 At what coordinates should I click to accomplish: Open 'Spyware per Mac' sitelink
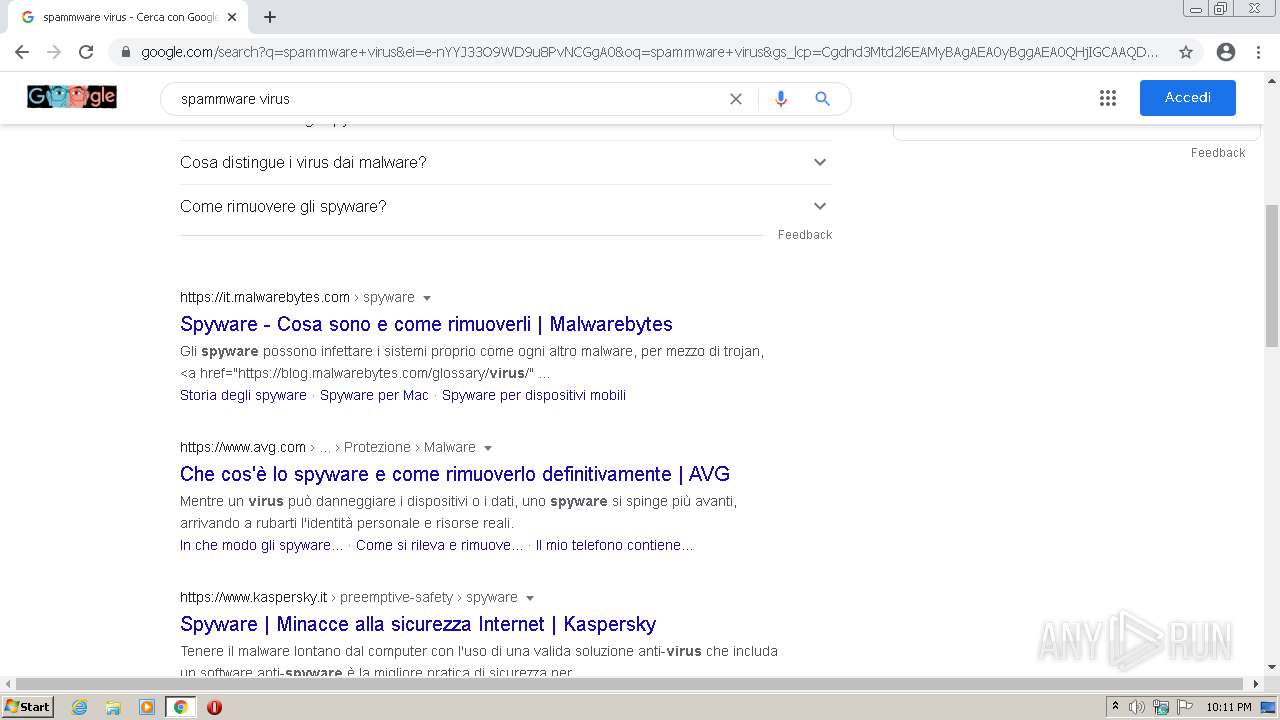[374, 395]
